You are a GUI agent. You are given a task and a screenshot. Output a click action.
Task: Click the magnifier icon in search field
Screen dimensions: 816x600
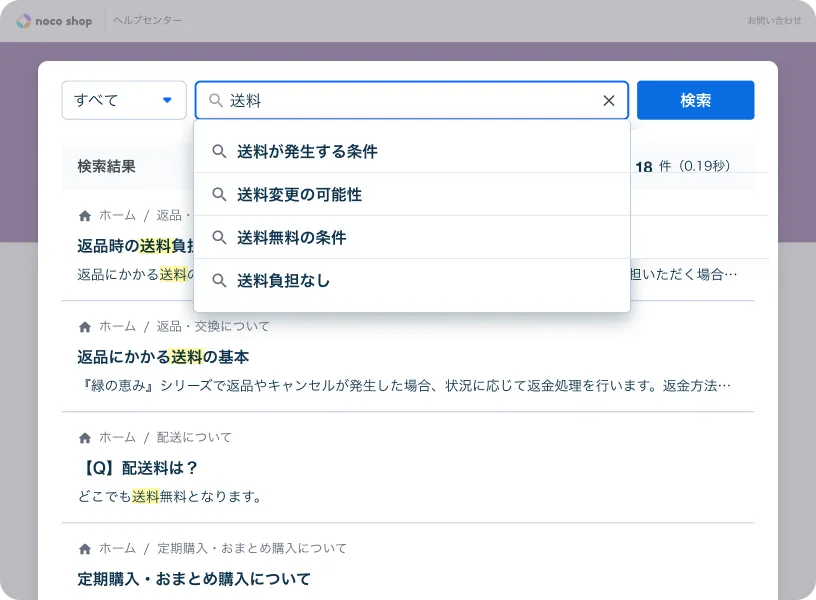pyautogui.click(x=215, y=101)
